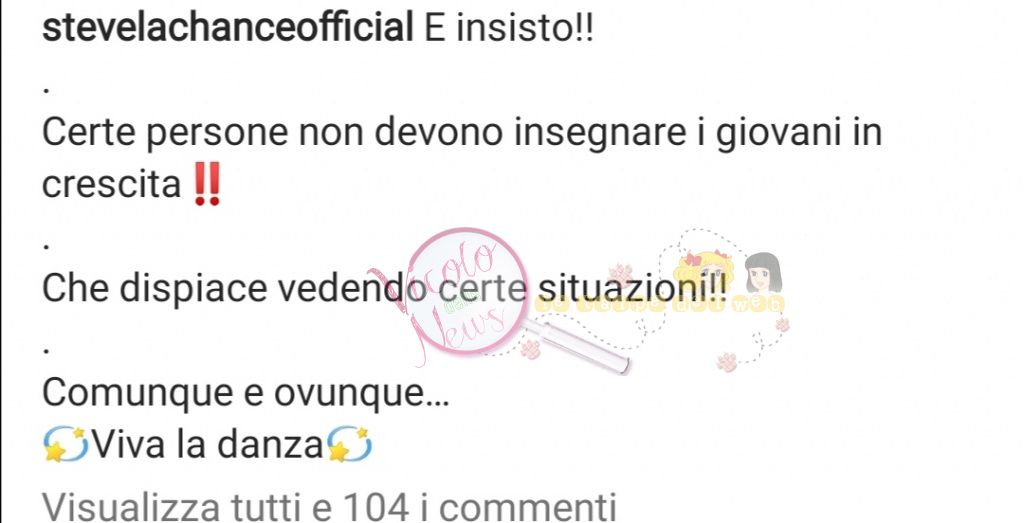Click the 'giovani in' words at line end
This screenshot has width=1024, height=523.
coord(799,133)
